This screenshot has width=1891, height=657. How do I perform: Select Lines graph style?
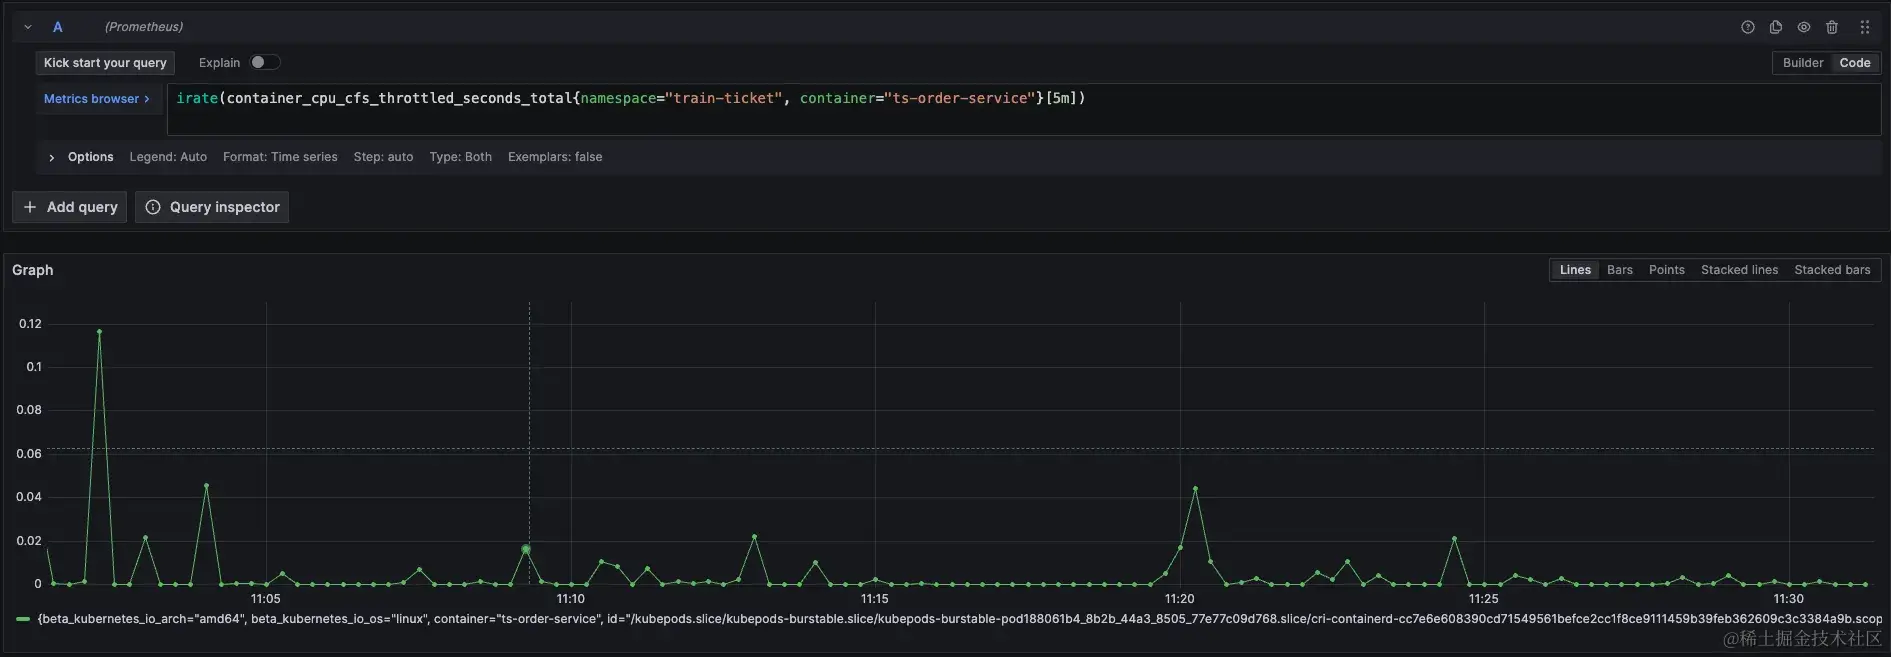1575,270
